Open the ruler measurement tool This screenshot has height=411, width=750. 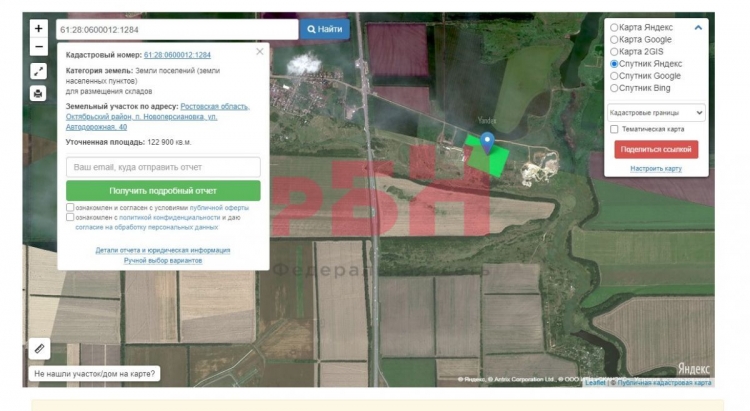(39, 348)
